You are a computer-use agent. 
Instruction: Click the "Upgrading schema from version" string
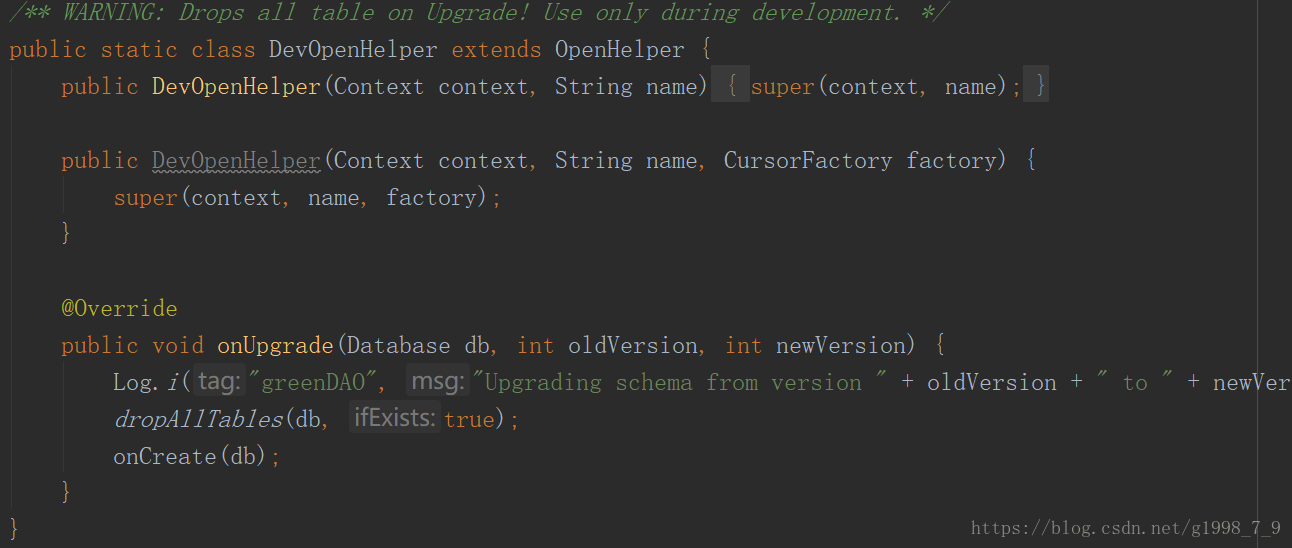(678, 383)
